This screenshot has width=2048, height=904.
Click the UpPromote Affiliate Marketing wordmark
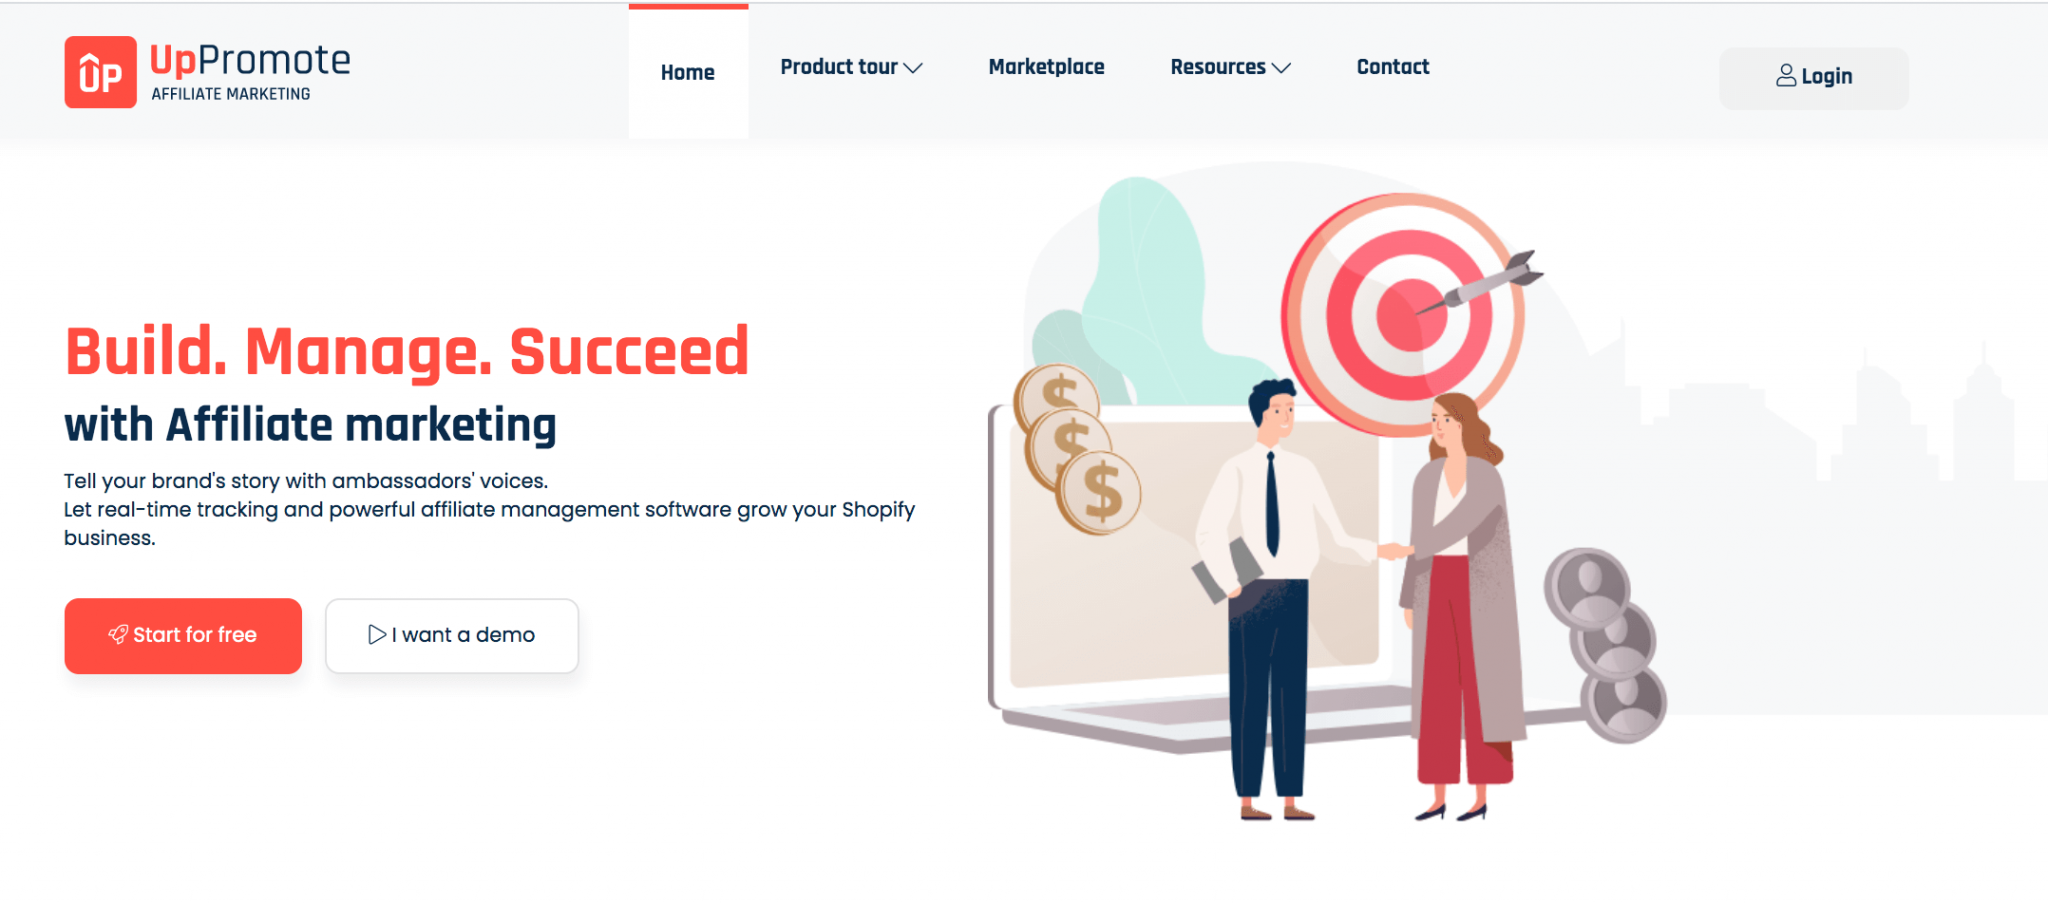pyautogui.click(x=250, y=72)
